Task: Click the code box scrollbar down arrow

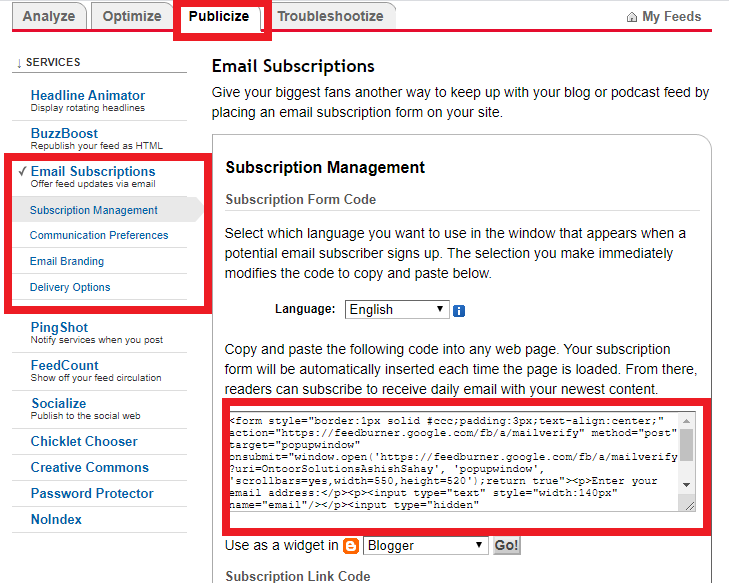Action: pos(686,484)
